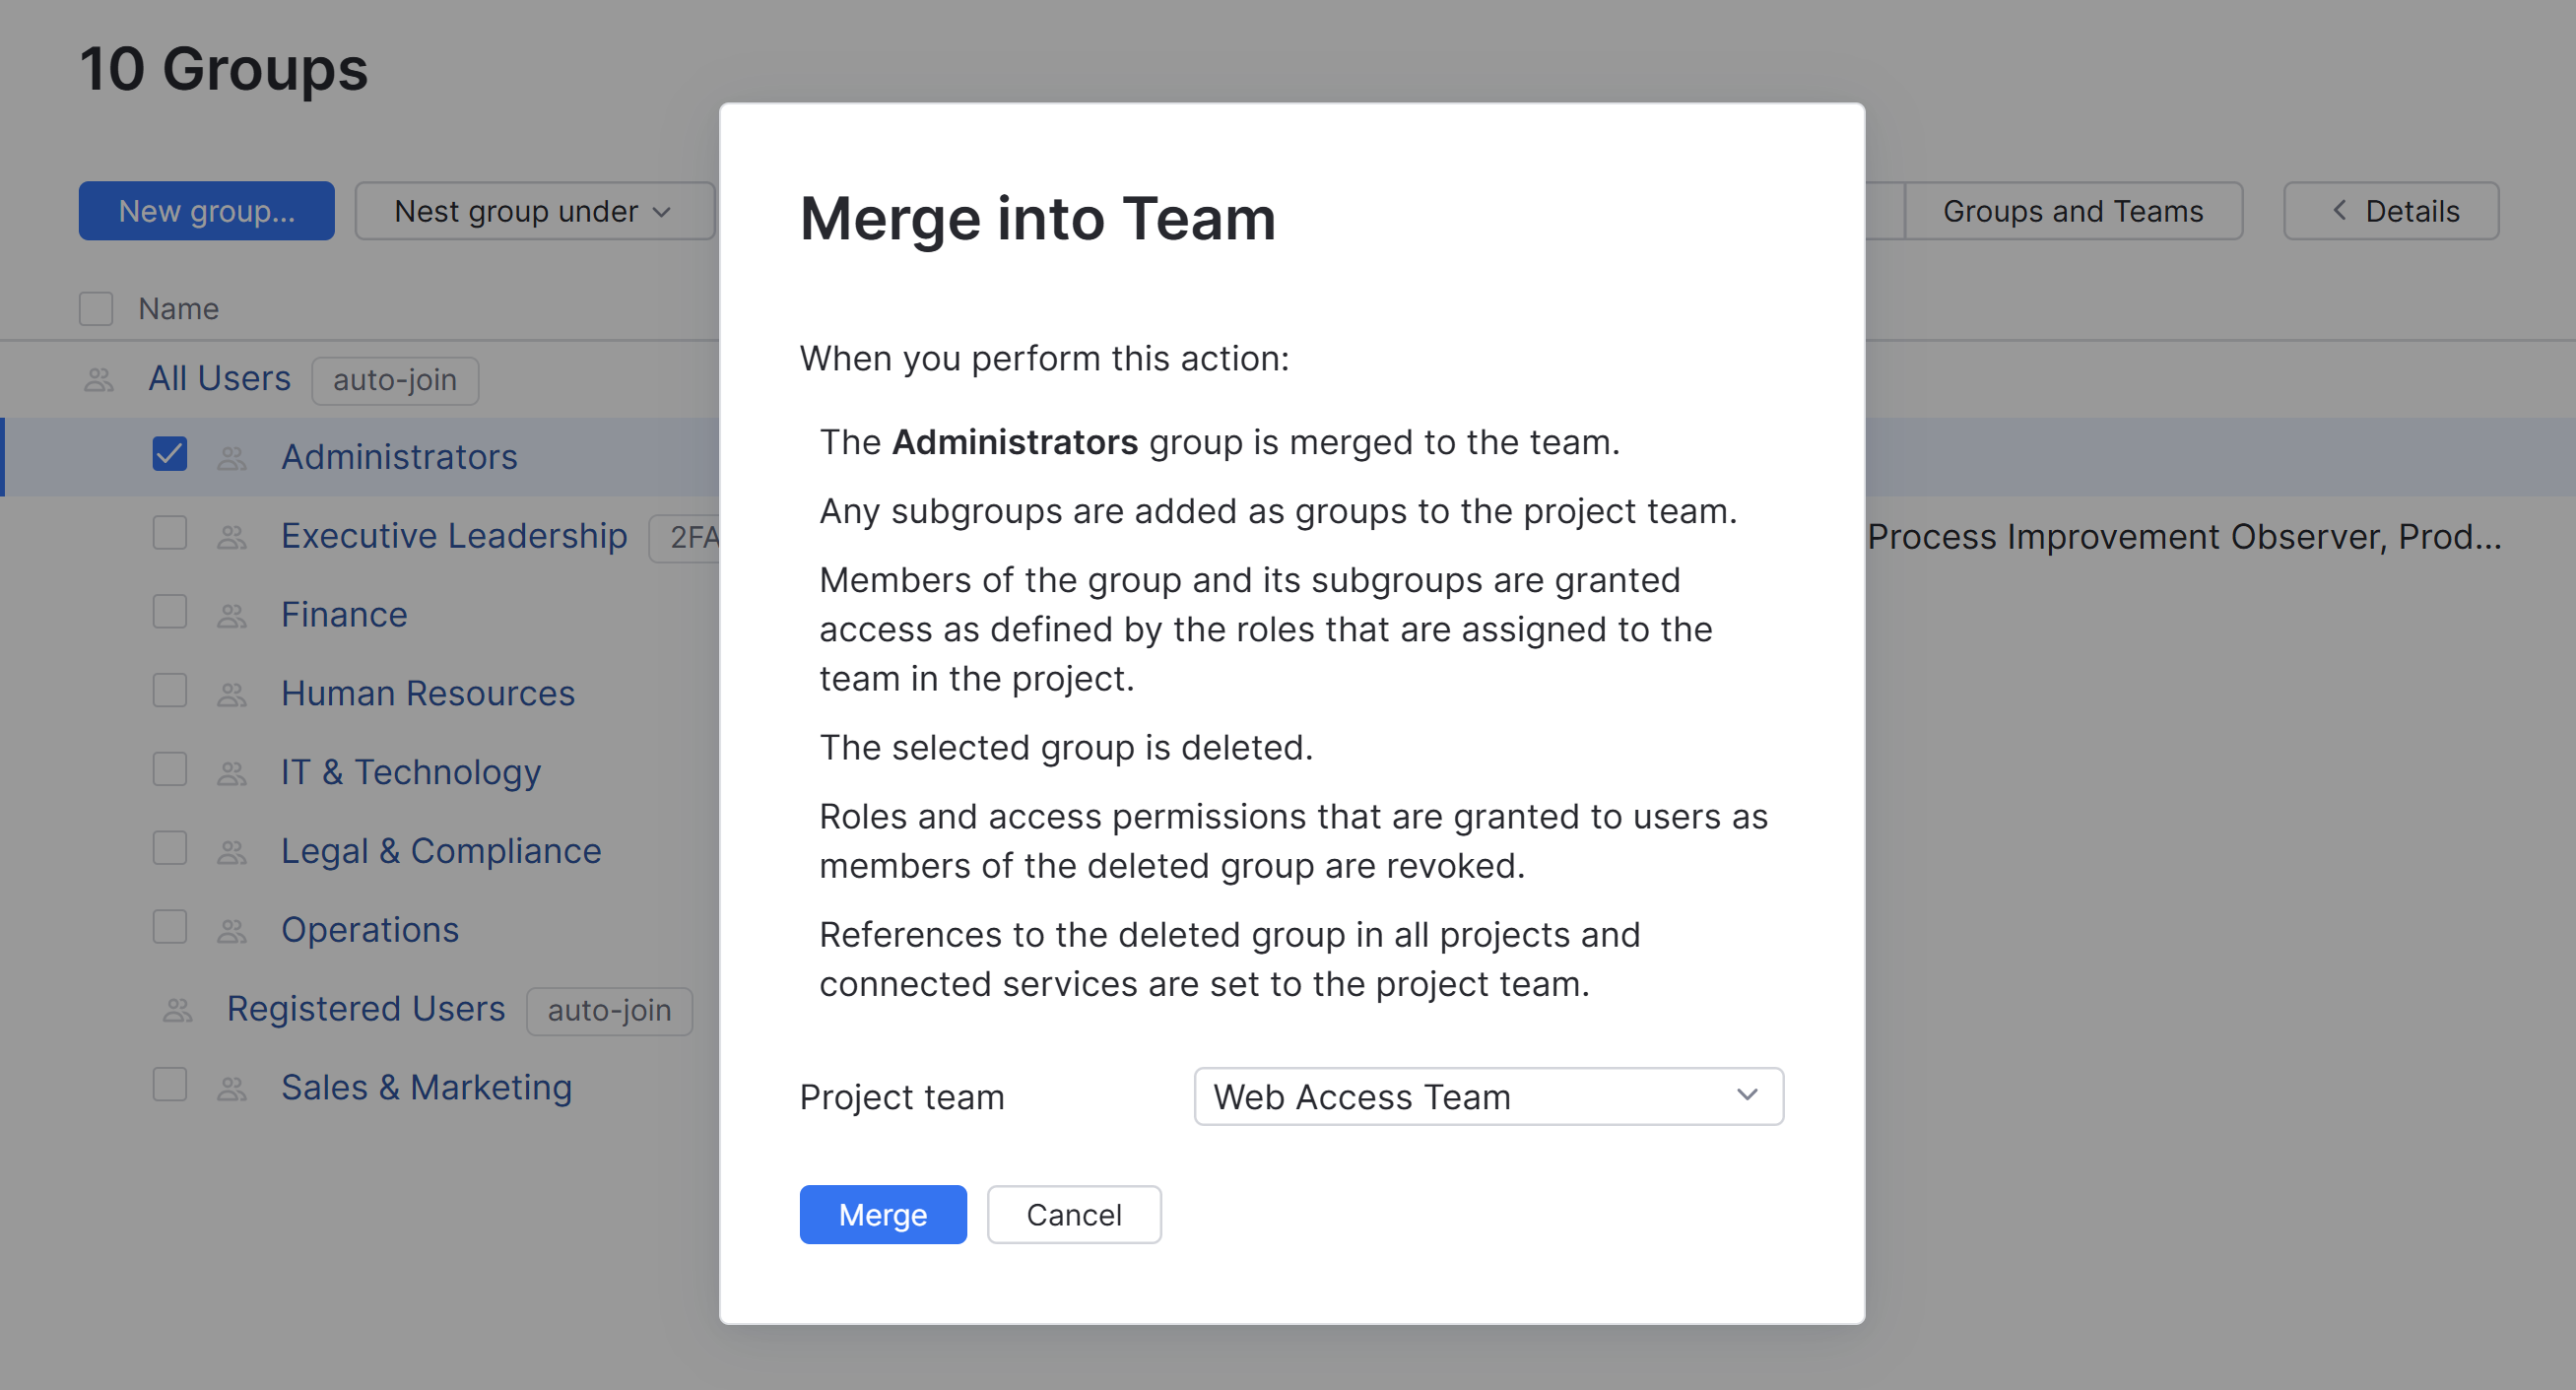Open the Details side panel
Image resolution: width=2576 pixels, height=1390 pixels.
pyautogui.click(x=2390, y=211)
